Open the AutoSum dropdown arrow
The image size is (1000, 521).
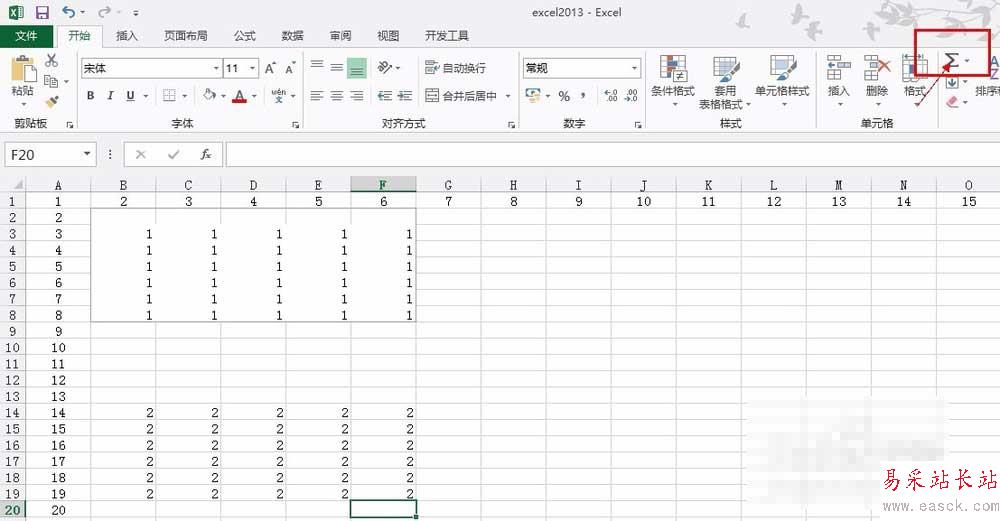(x=967, y=61)
